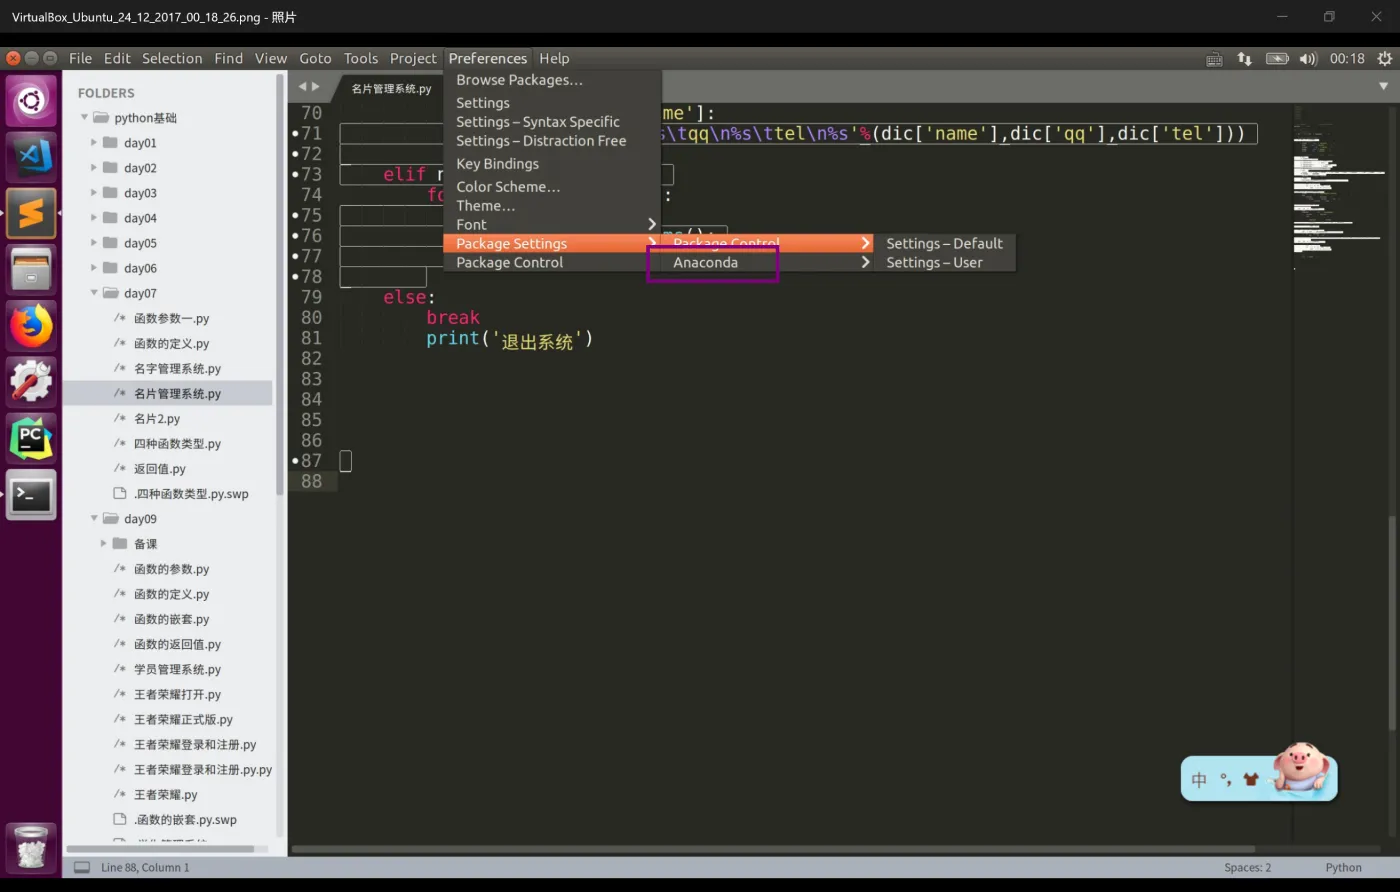Choose Browse Packages… from Preferences
The width and height of the screenshot is (1400, 892).
[552, 80]
